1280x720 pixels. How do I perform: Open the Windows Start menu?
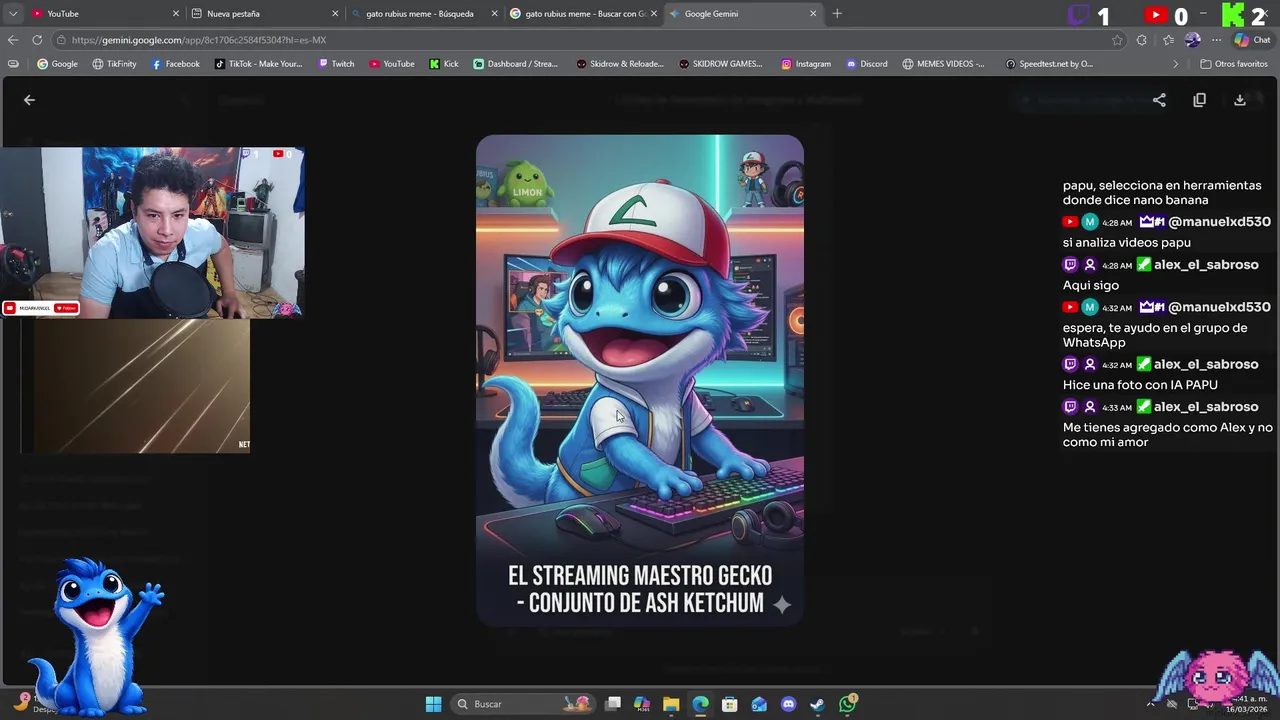[433, 704]
